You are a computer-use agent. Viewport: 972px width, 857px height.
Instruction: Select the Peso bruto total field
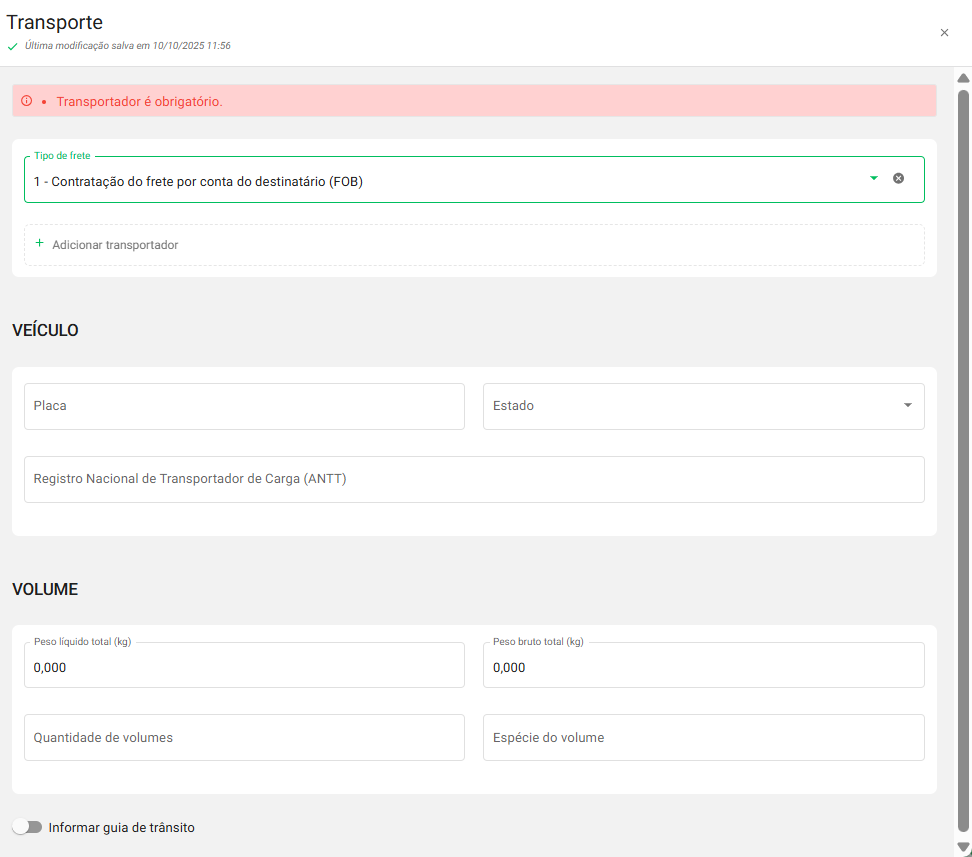(x=703, y=667)
